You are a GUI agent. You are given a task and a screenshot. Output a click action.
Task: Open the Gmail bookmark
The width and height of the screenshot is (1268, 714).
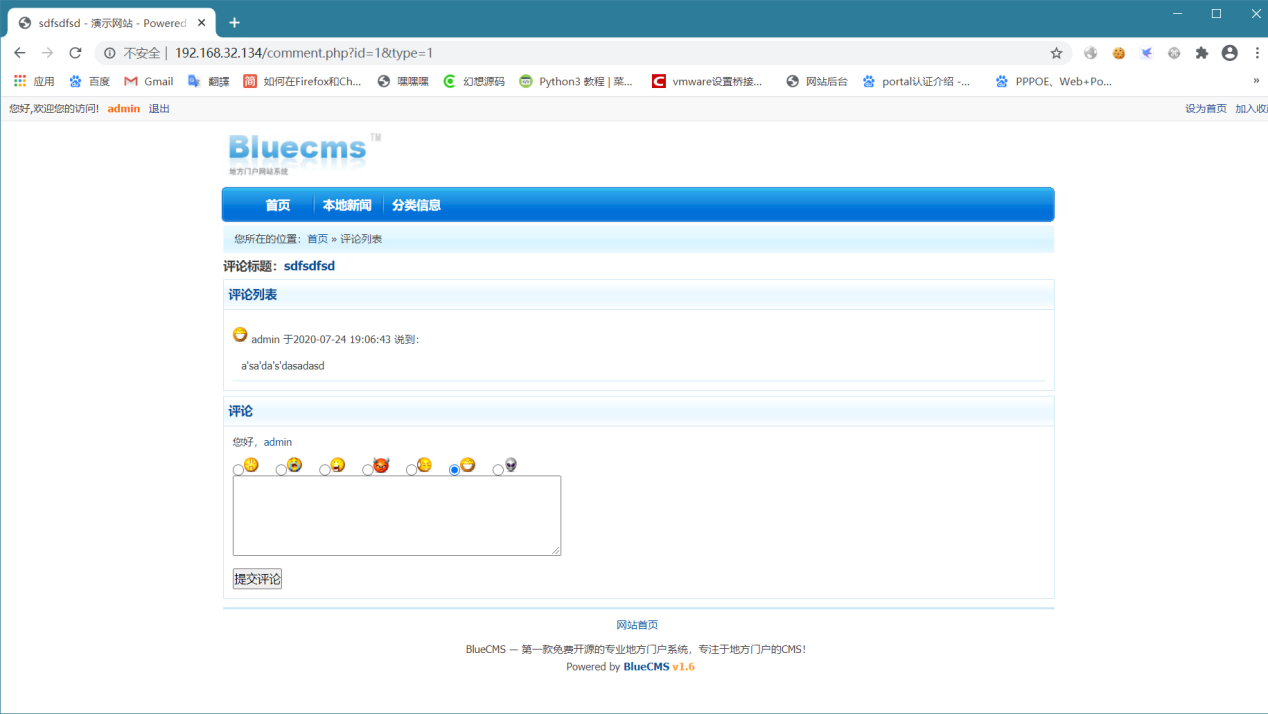click(148, 81)
